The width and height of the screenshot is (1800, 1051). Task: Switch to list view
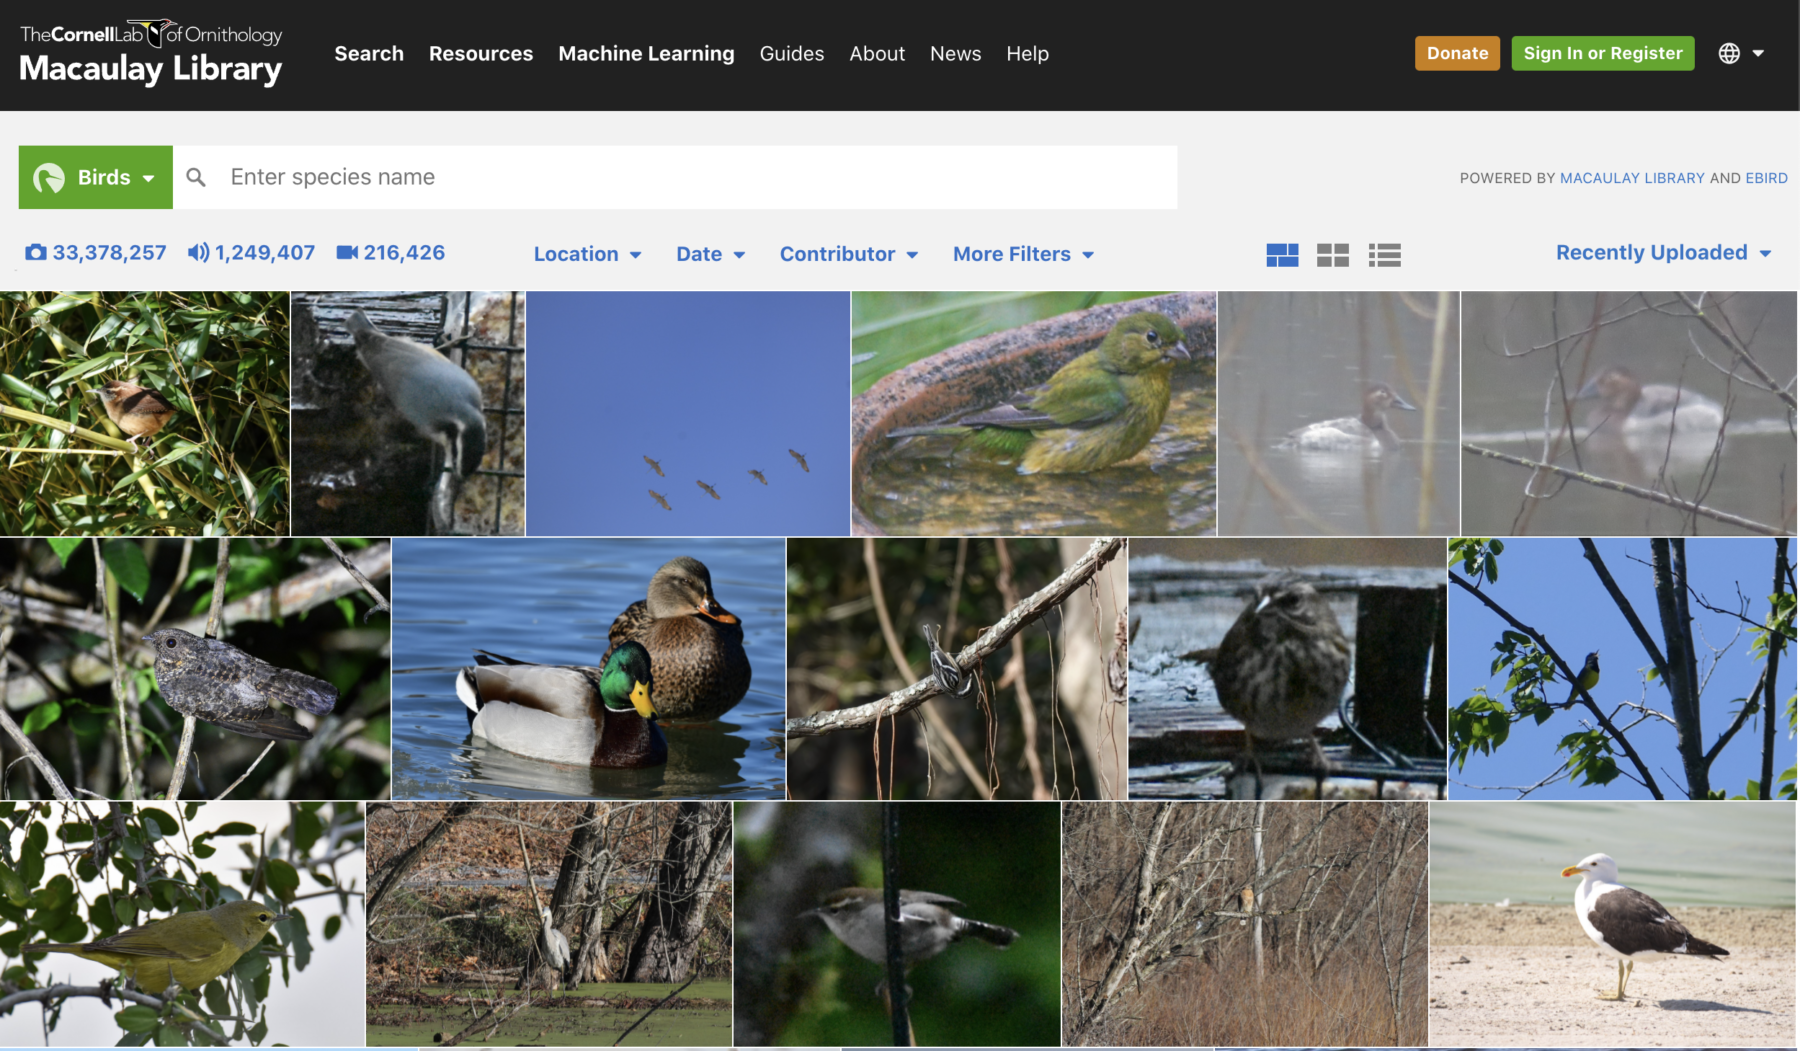[x=1385, y=255]
